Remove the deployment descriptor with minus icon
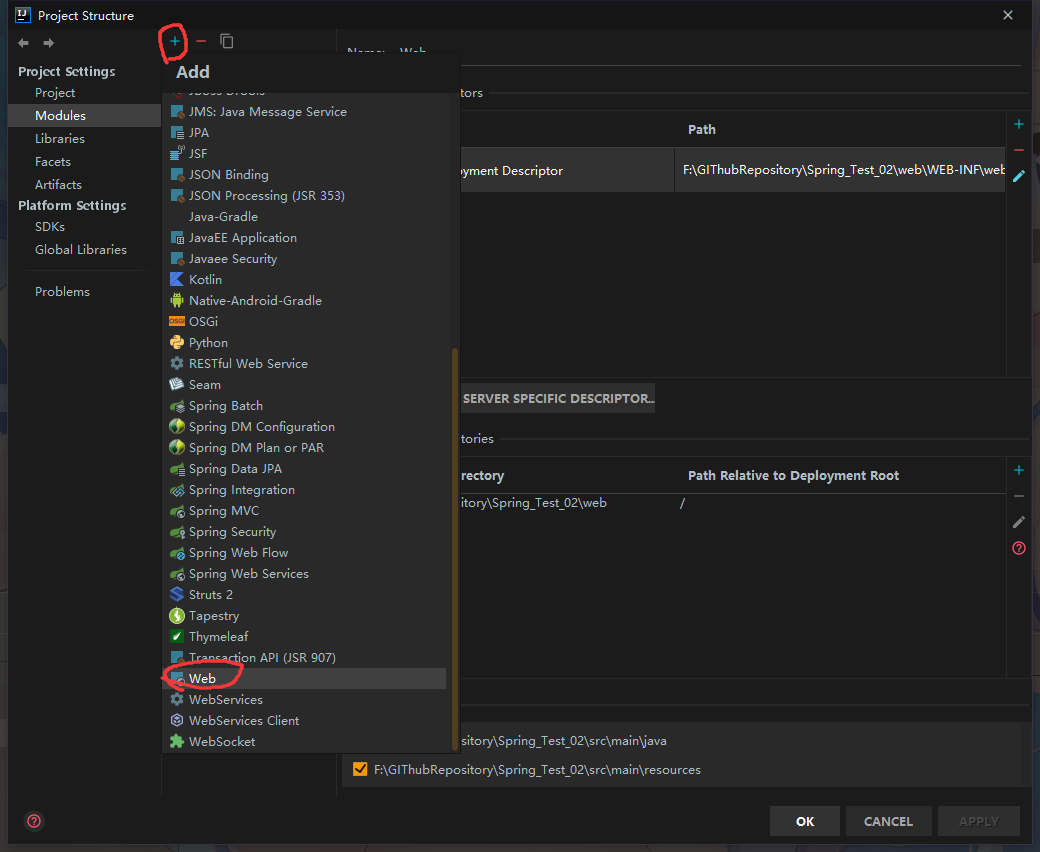Screen dimensions: 1040x852 (x=1019, y=151)
